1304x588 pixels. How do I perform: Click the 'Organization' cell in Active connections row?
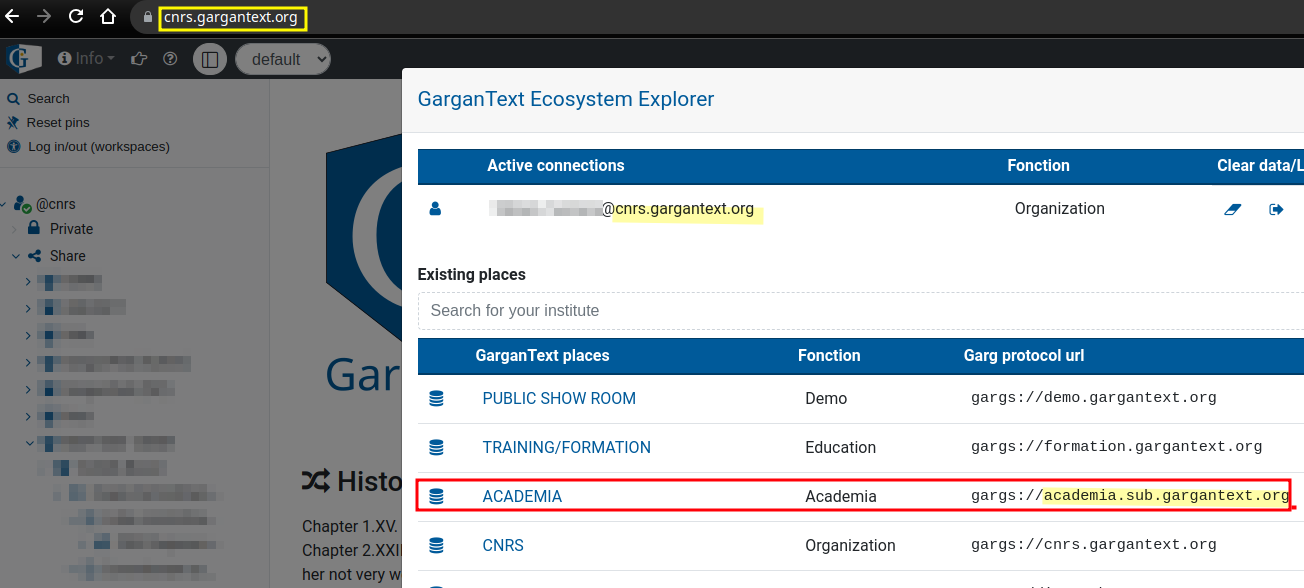tap(1060, 209)
